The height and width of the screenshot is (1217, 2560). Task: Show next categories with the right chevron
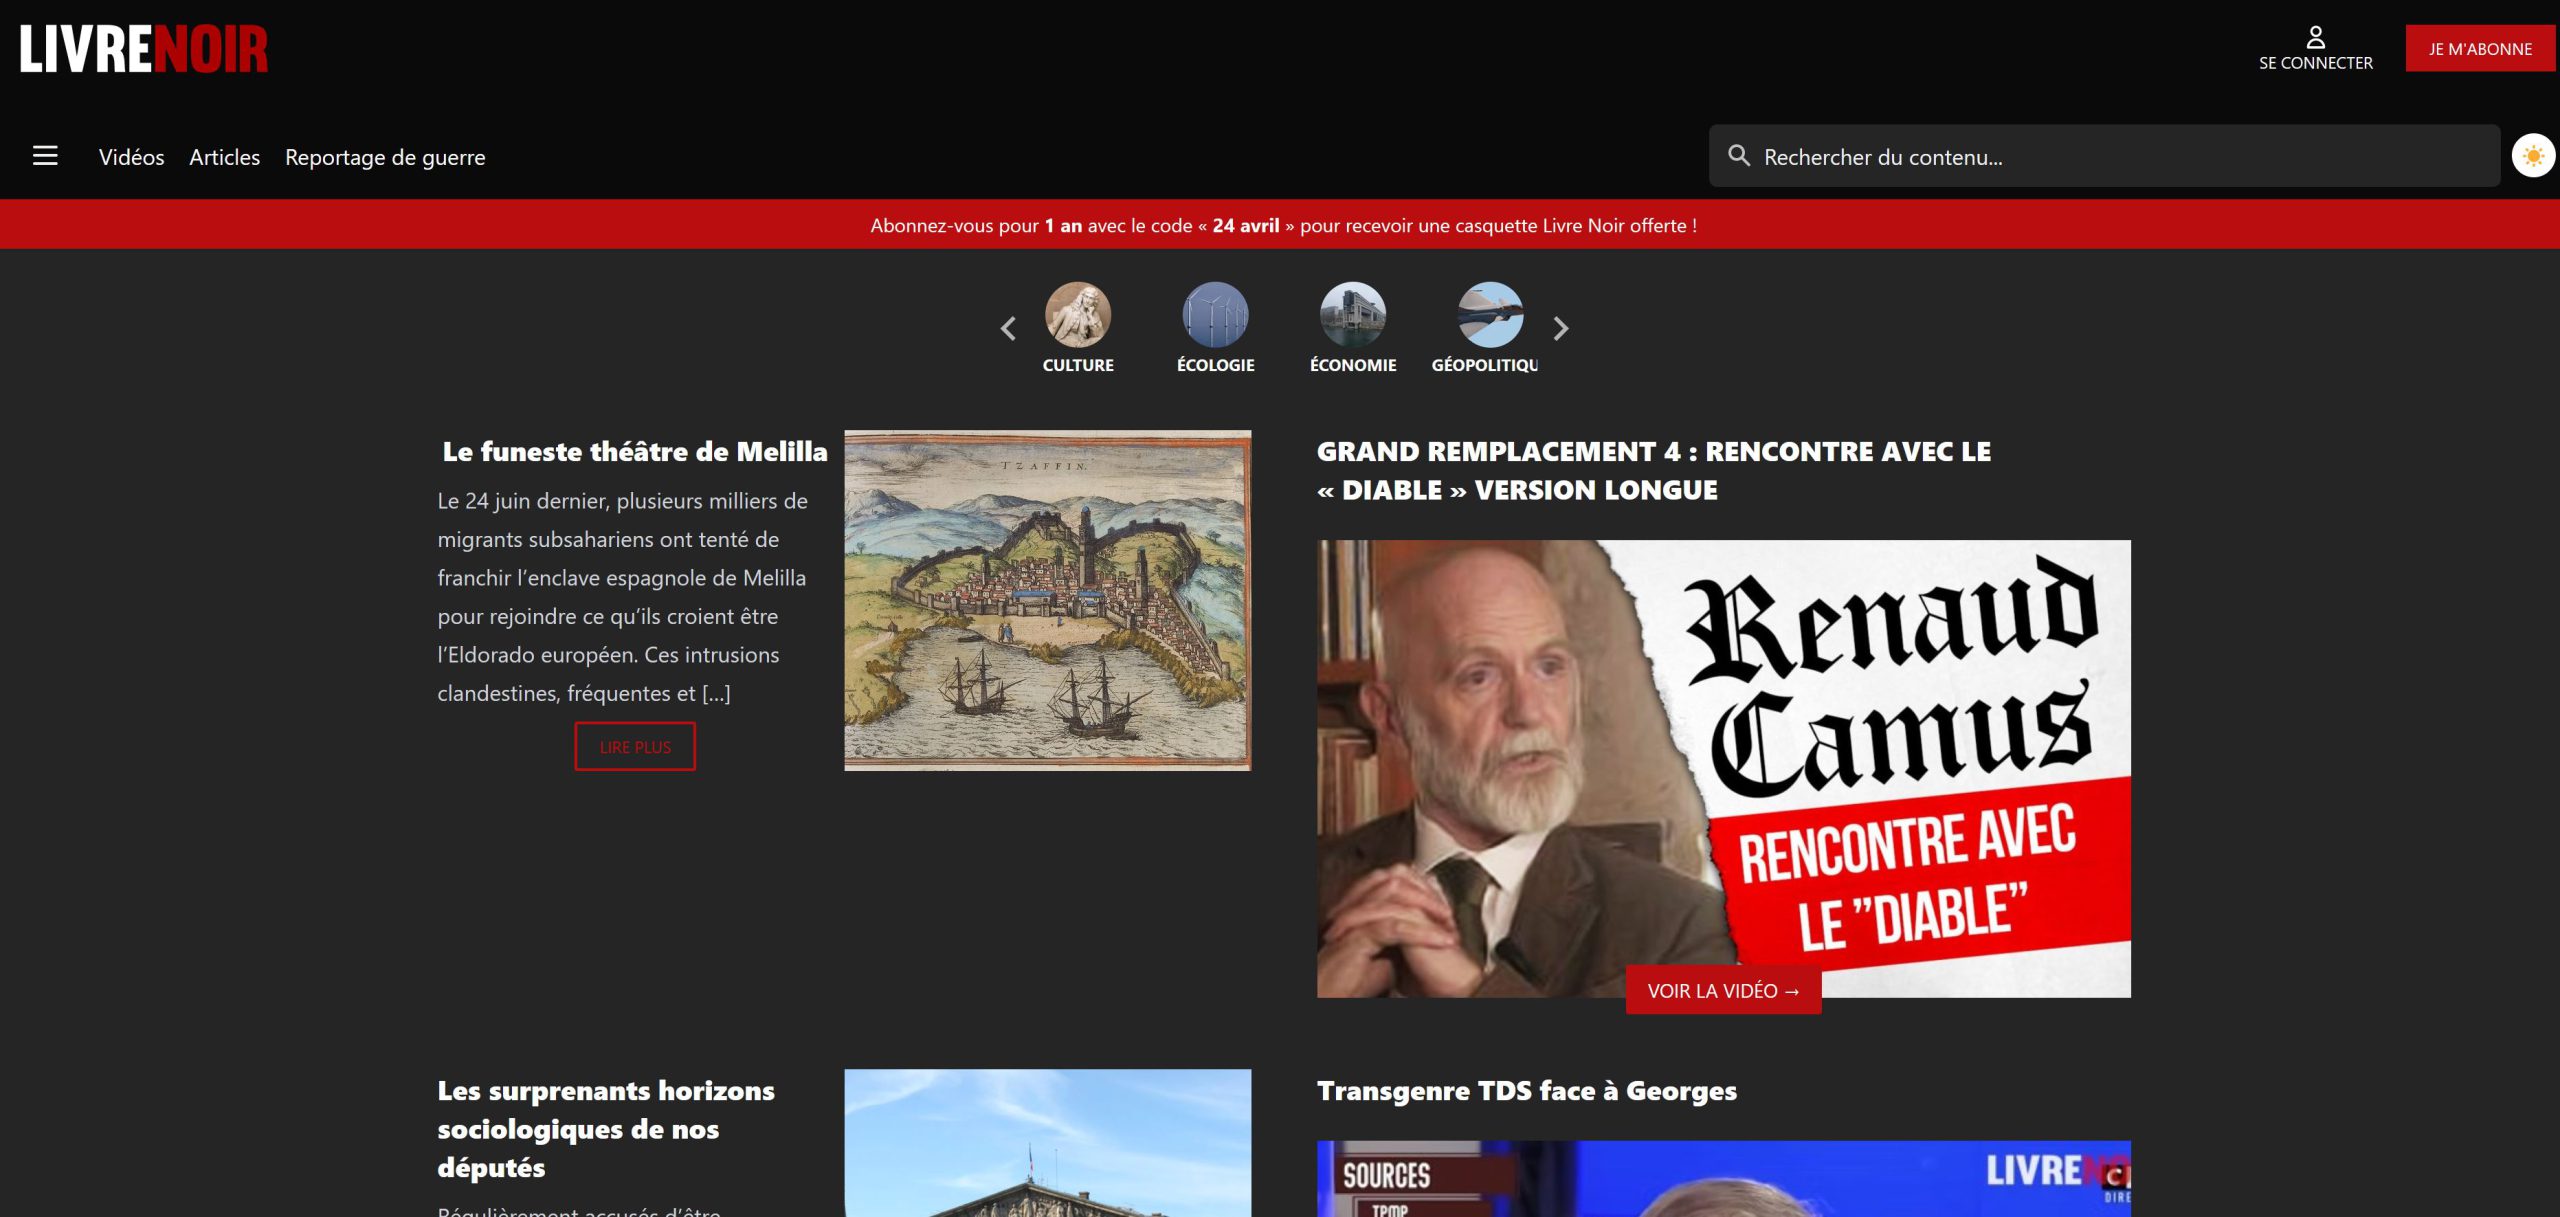pos(1560,328)
